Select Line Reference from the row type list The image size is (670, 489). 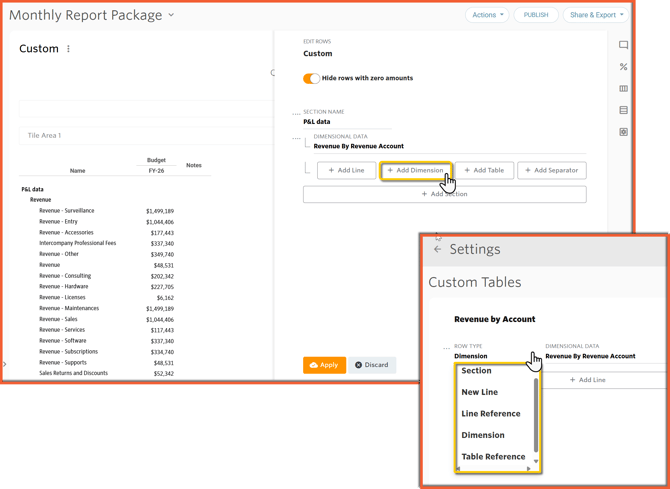[490, 413]
